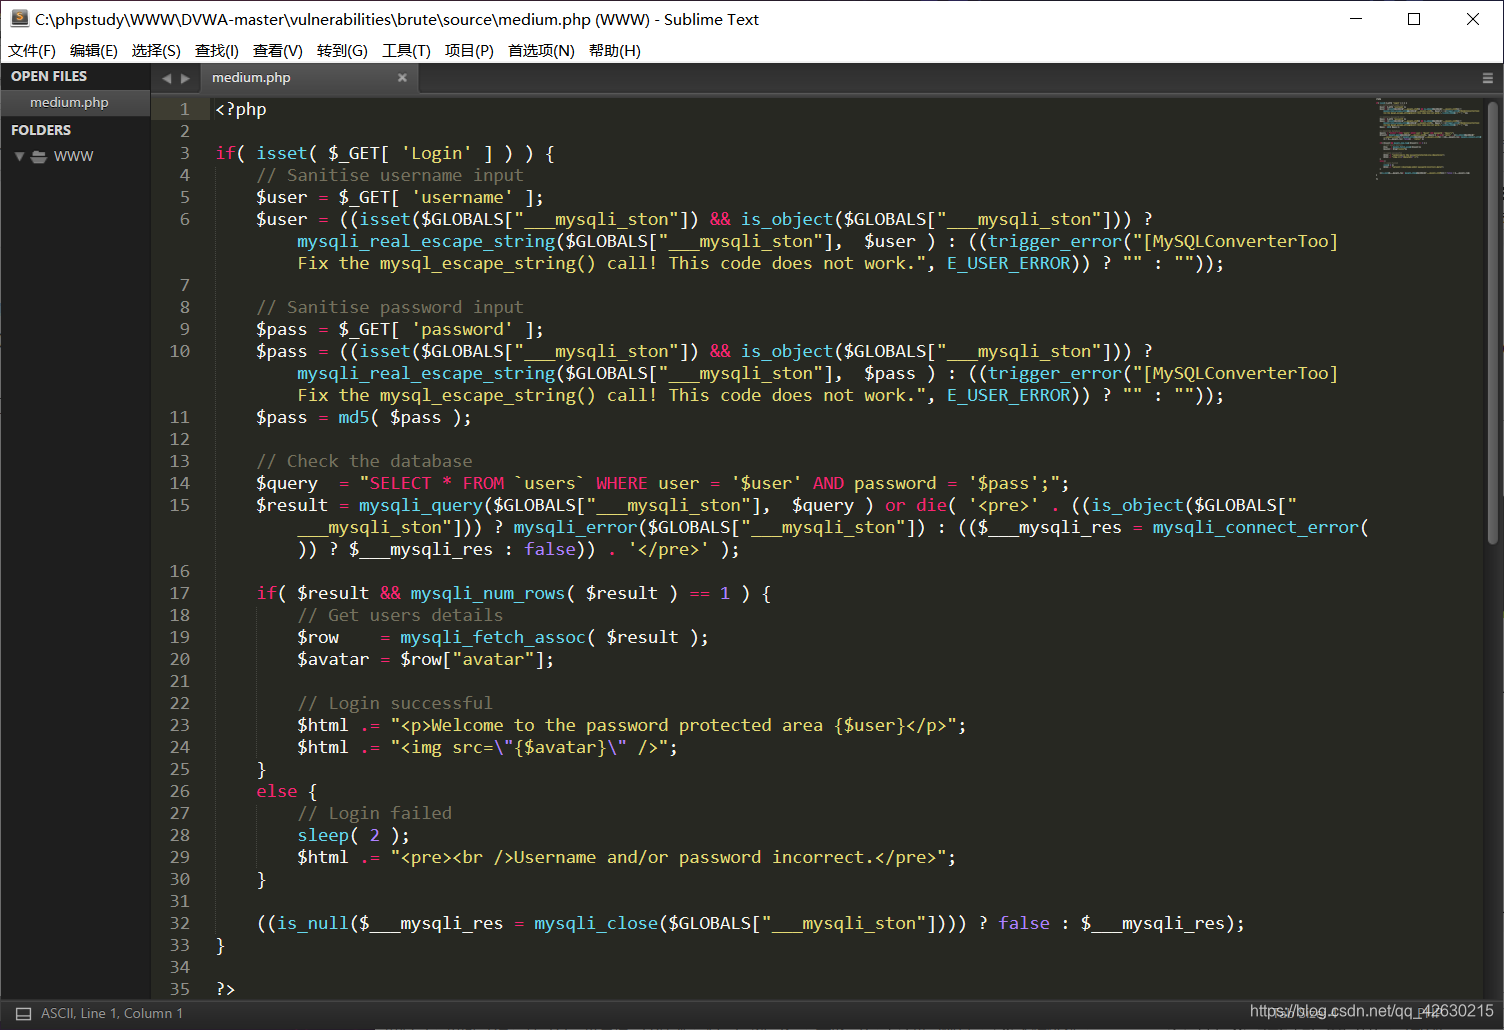Click line number 35 in the gutter
Image resolution: width=1504 pixels, height=1030 pixels.
pyautogui.click(x=179, y=989)
